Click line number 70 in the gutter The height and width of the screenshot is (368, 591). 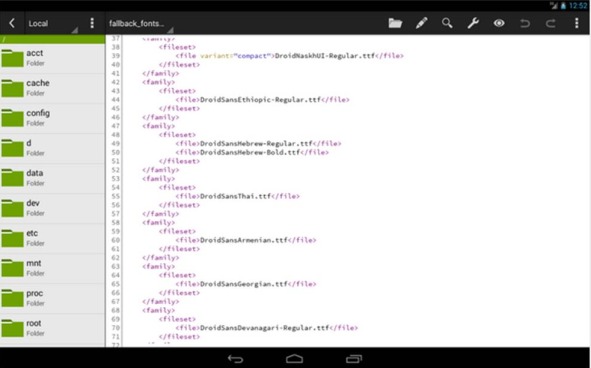pyautogui.click(x=116, y=328)
